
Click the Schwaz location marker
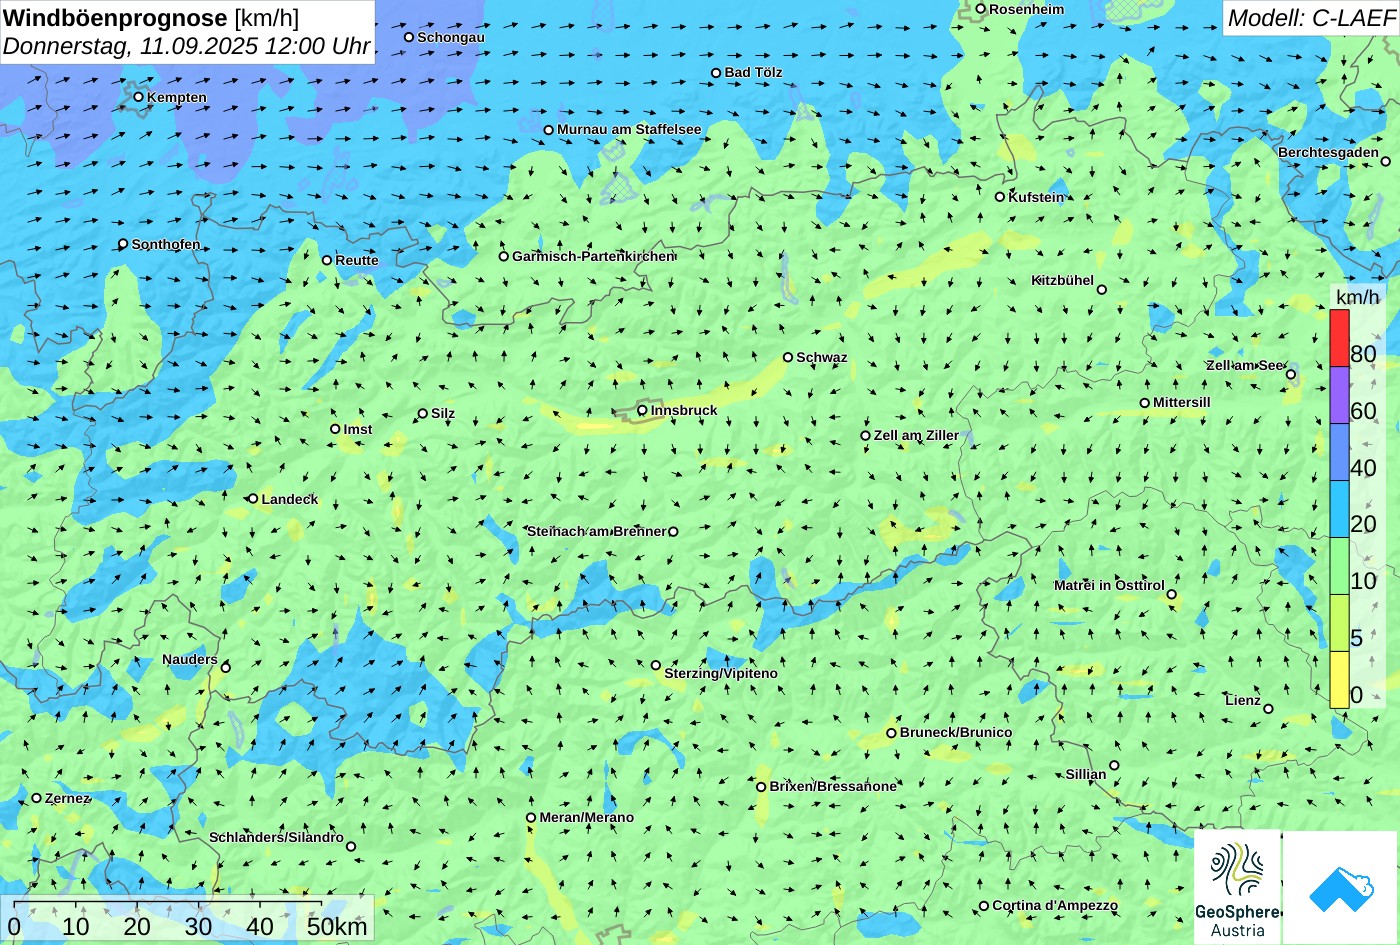click(788, 357)
